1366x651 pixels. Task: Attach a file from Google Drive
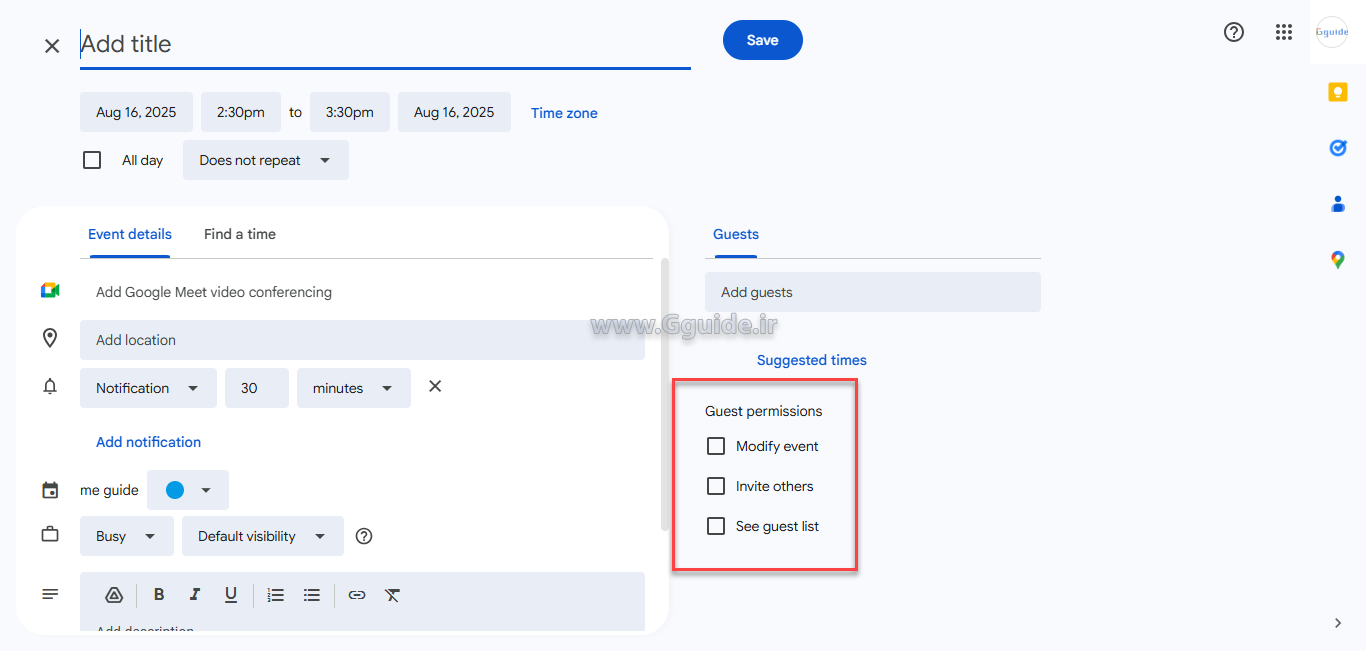click(112, 595)
